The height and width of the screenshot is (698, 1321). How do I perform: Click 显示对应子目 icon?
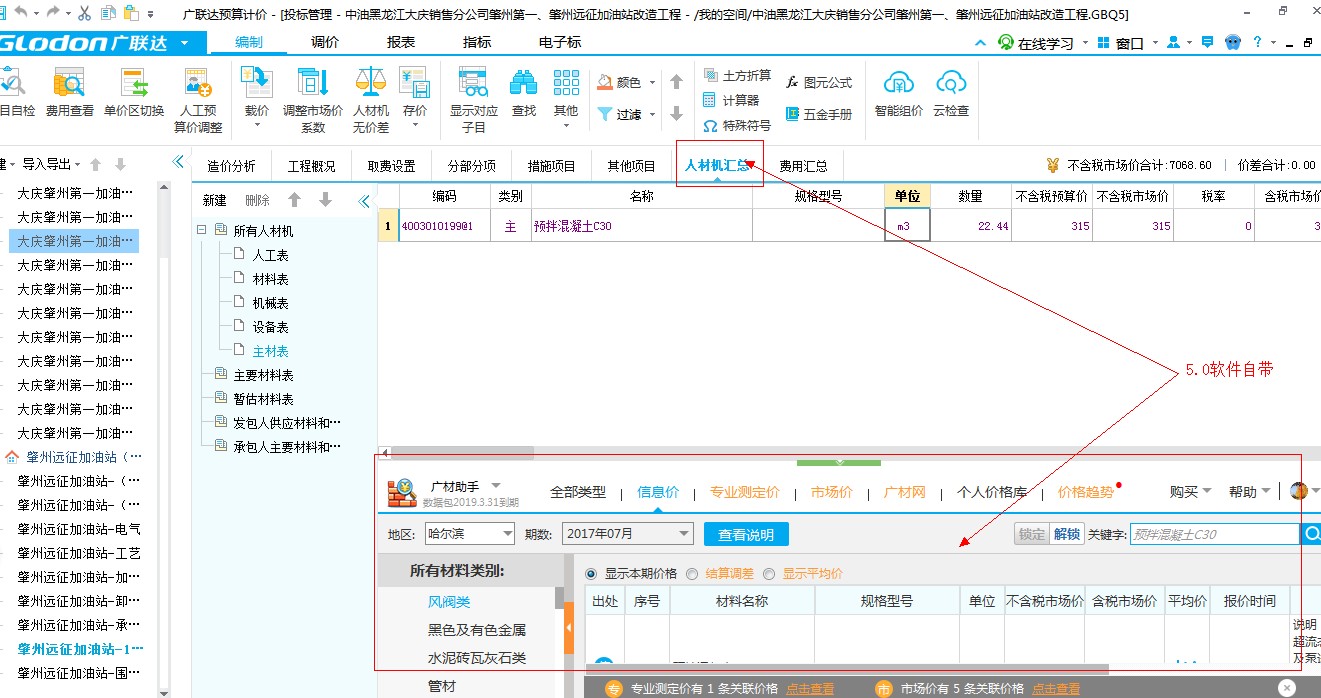473,100
